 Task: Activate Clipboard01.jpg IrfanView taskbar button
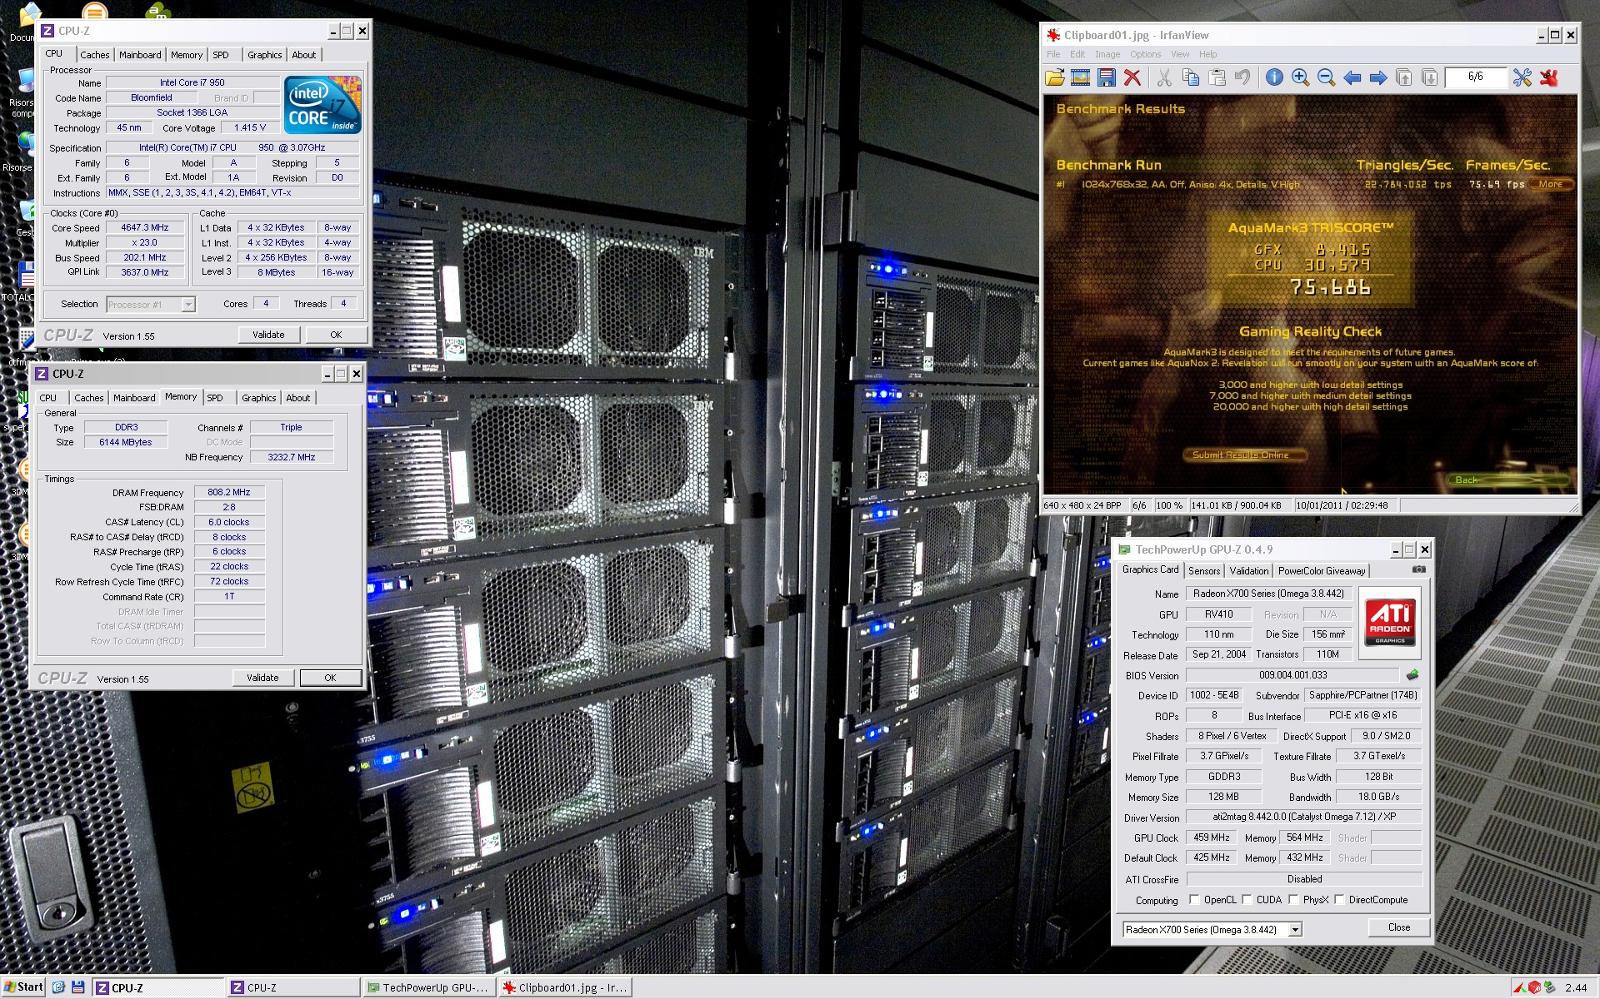[564, 988]
